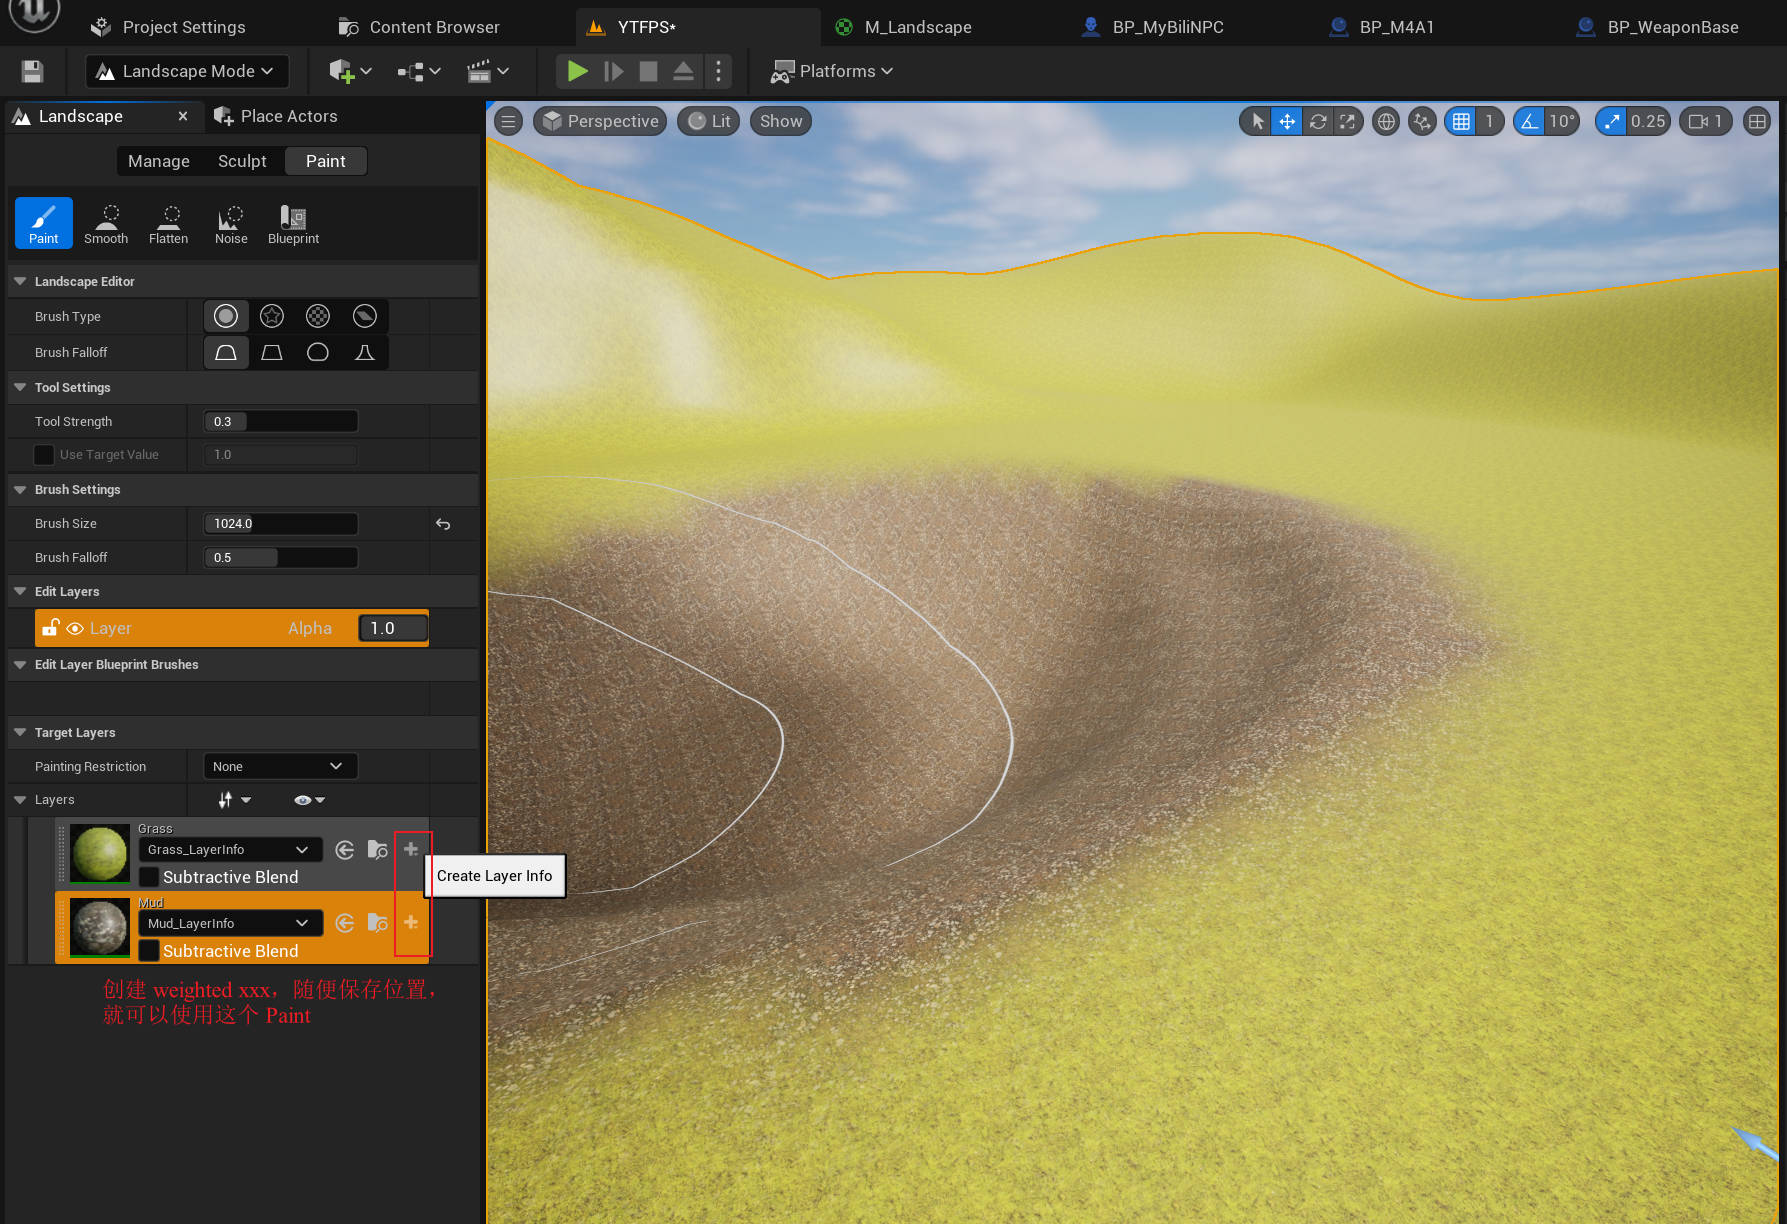Screen dimensions: 1787x1224
Task: Toggle surface snapping icon
Action: 1422,121
